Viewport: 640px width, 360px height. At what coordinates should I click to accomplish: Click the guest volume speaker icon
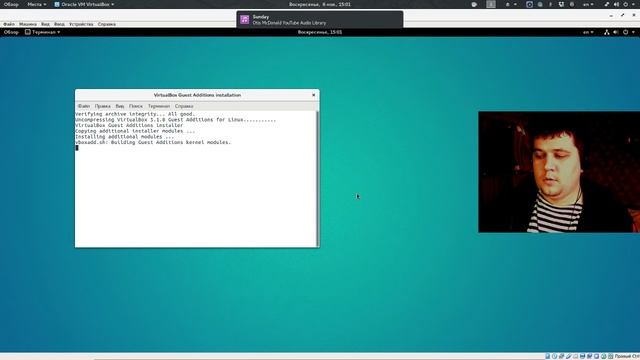(x=616, y=32)
